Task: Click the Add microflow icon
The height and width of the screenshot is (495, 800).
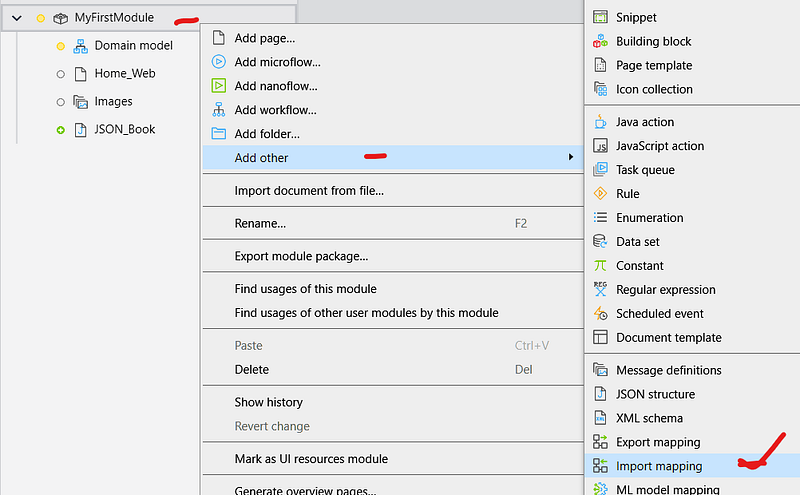Action: (x=219, y=62)
